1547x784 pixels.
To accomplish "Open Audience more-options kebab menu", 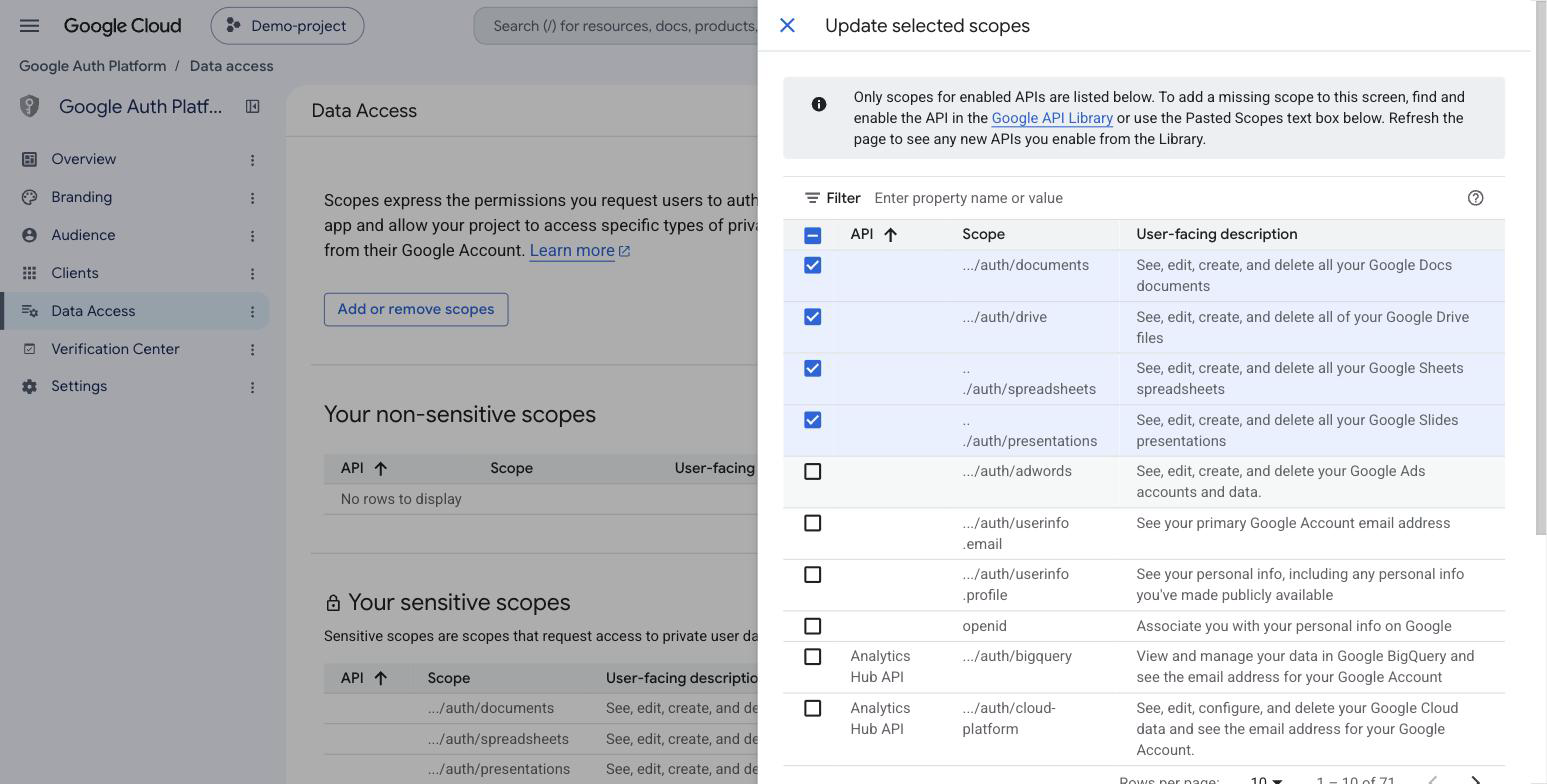I will coord(252,236).
